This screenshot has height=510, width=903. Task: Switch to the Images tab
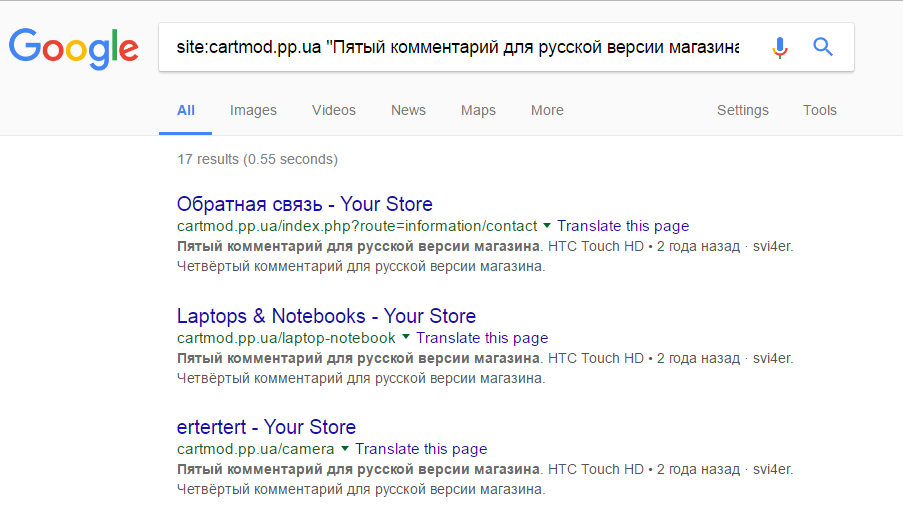(253, 110)
